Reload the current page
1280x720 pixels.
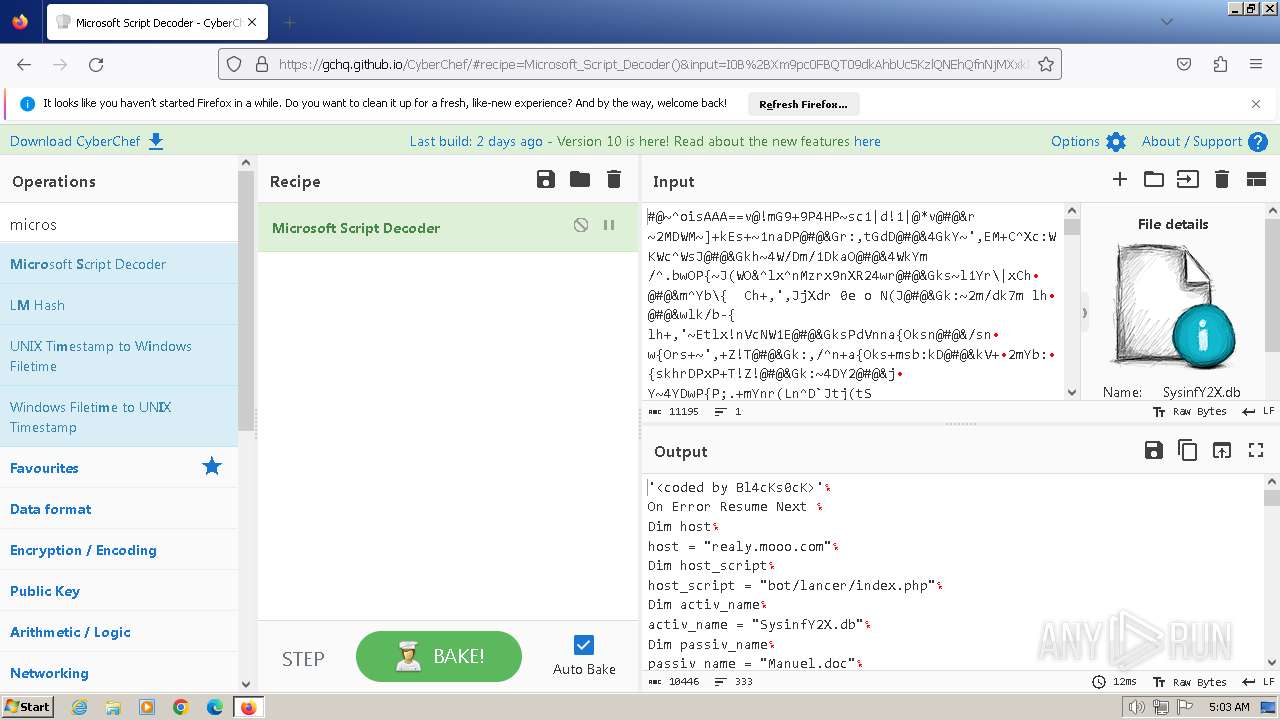(96, 64)
